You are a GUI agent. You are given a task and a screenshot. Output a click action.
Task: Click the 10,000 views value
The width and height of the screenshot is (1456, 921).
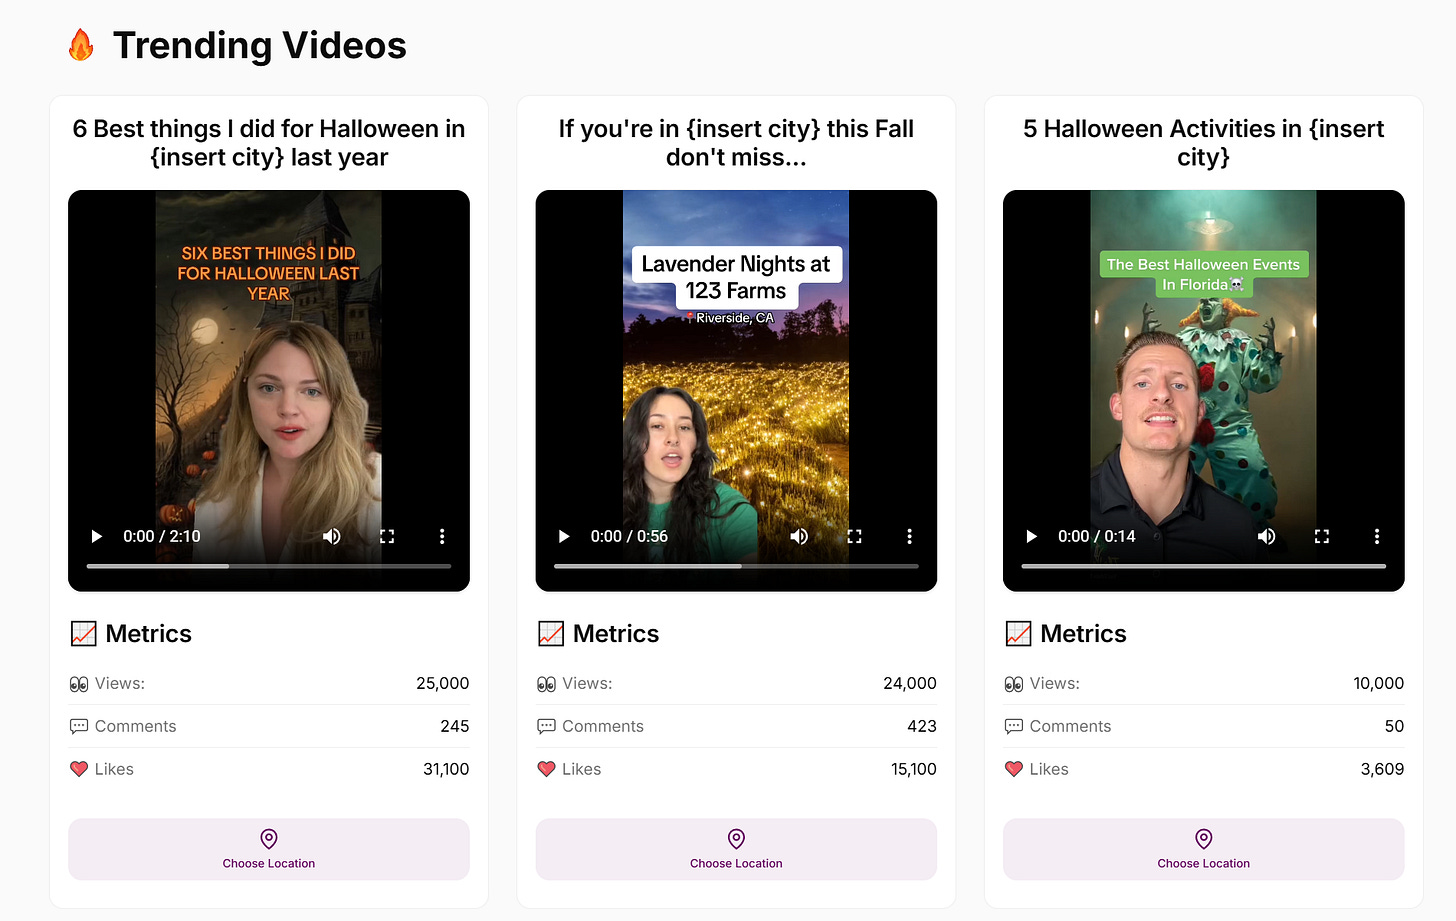tap(1379, 684)
